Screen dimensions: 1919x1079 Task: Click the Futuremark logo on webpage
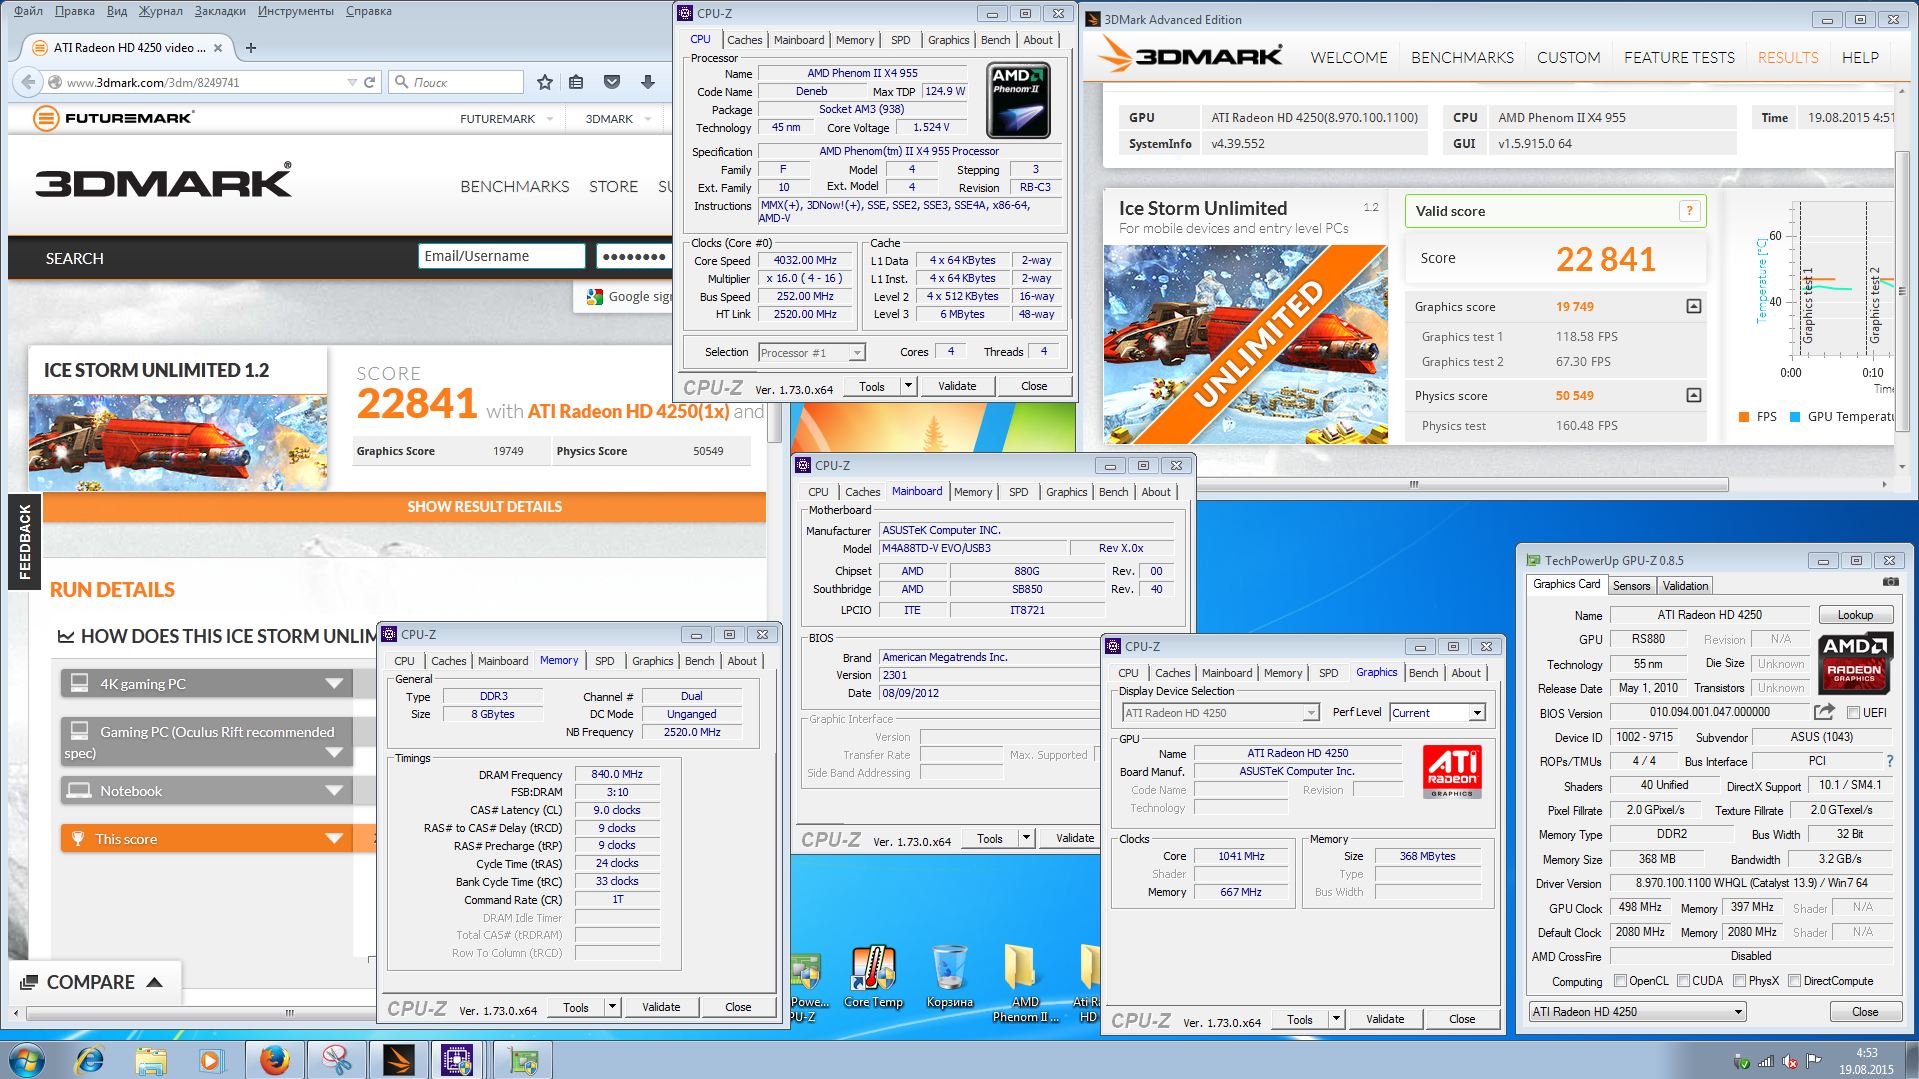[x=112, y=118]
